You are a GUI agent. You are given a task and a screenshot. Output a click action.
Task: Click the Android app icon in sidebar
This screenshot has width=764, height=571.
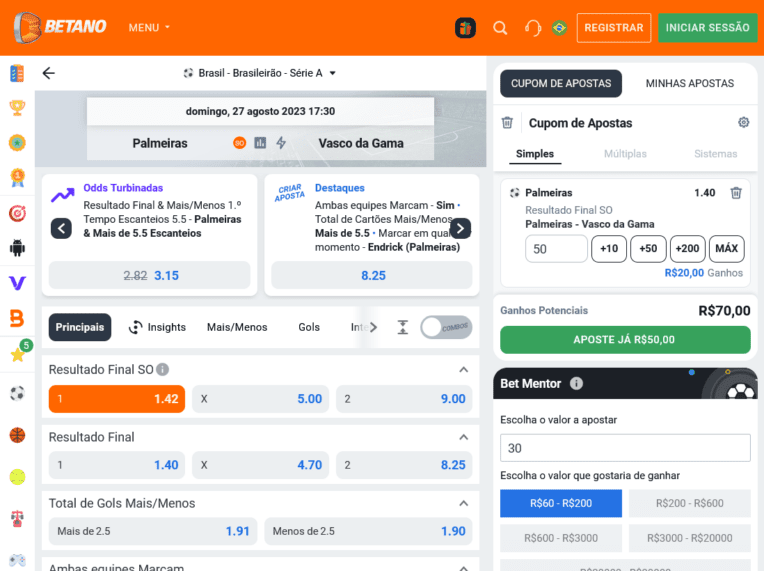(x=17, y=248)
